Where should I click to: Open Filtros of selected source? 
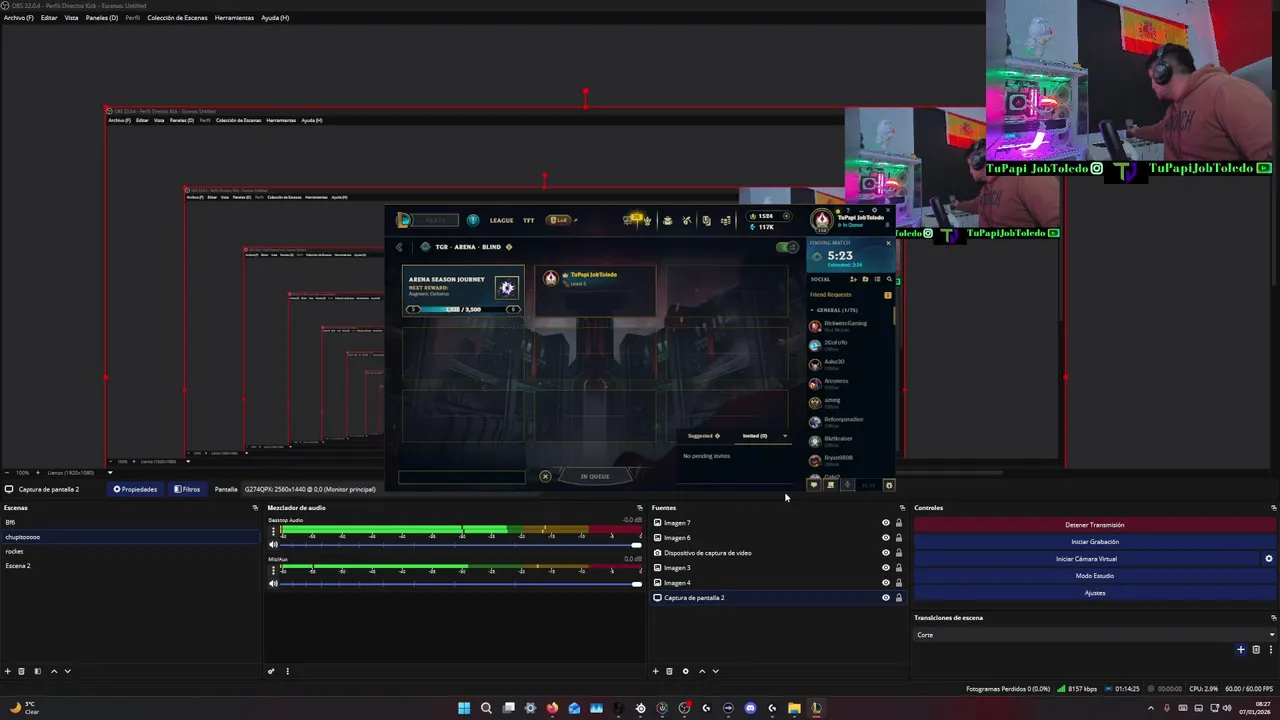point(187,489)
